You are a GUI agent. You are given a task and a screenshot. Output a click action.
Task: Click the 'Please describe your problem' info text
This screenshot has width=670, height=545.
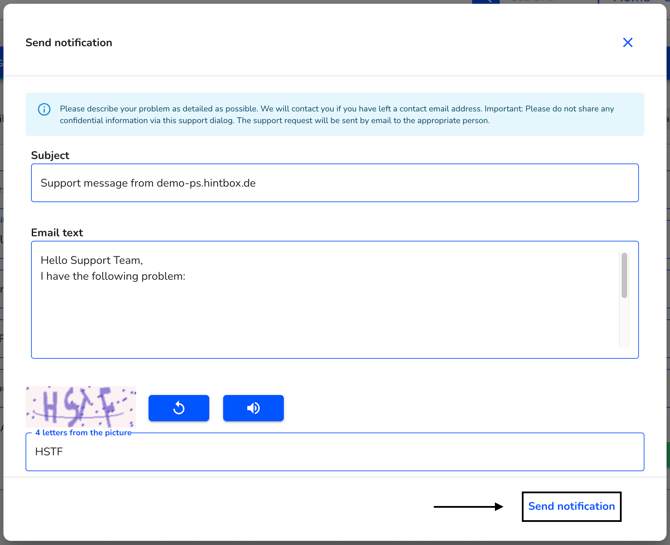pyautogui.click(x=337, y=115)
